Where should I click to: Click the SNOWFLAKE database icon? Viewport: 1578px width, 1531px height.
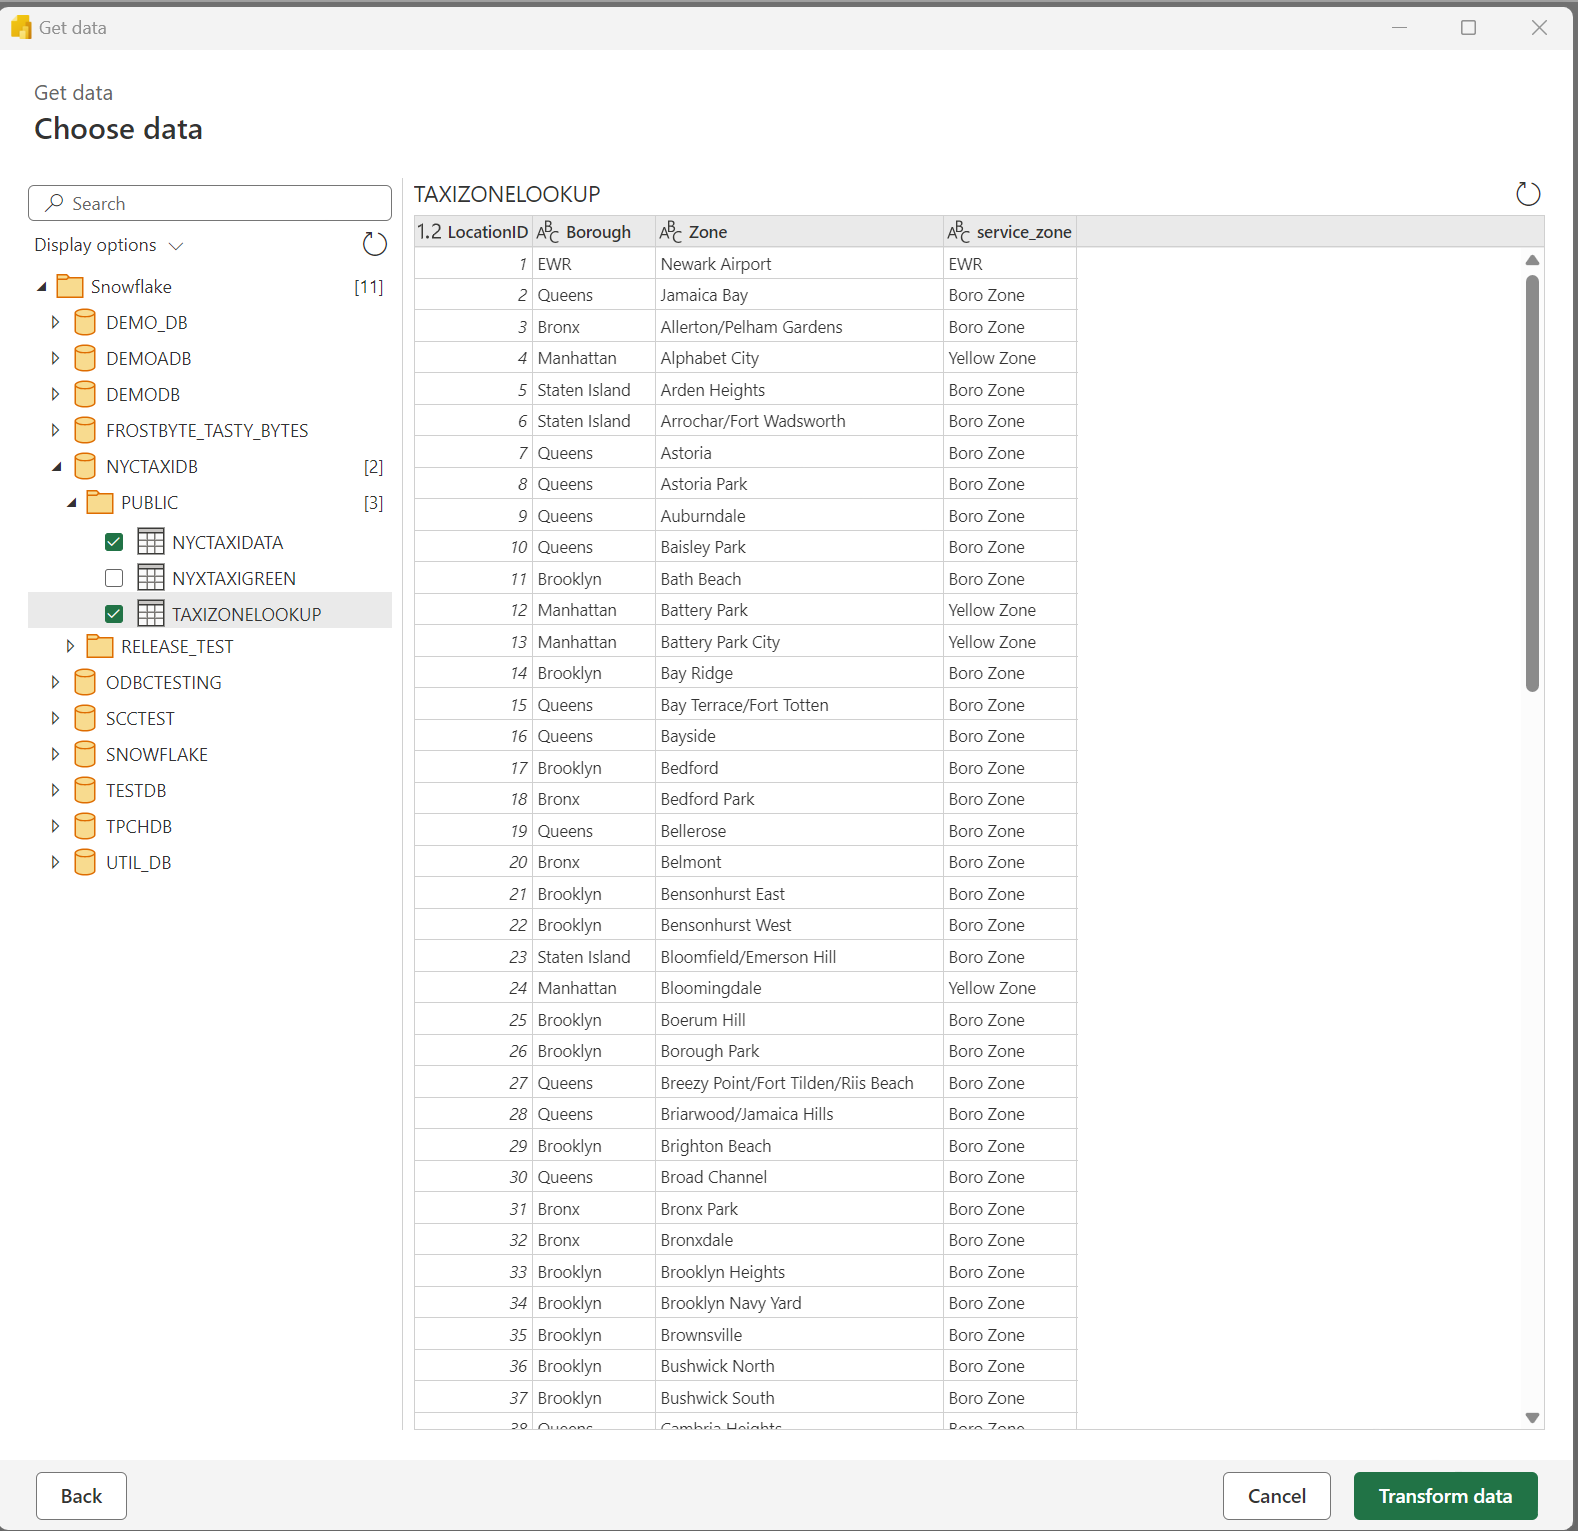pyautogui.click(x=86, y=754)
